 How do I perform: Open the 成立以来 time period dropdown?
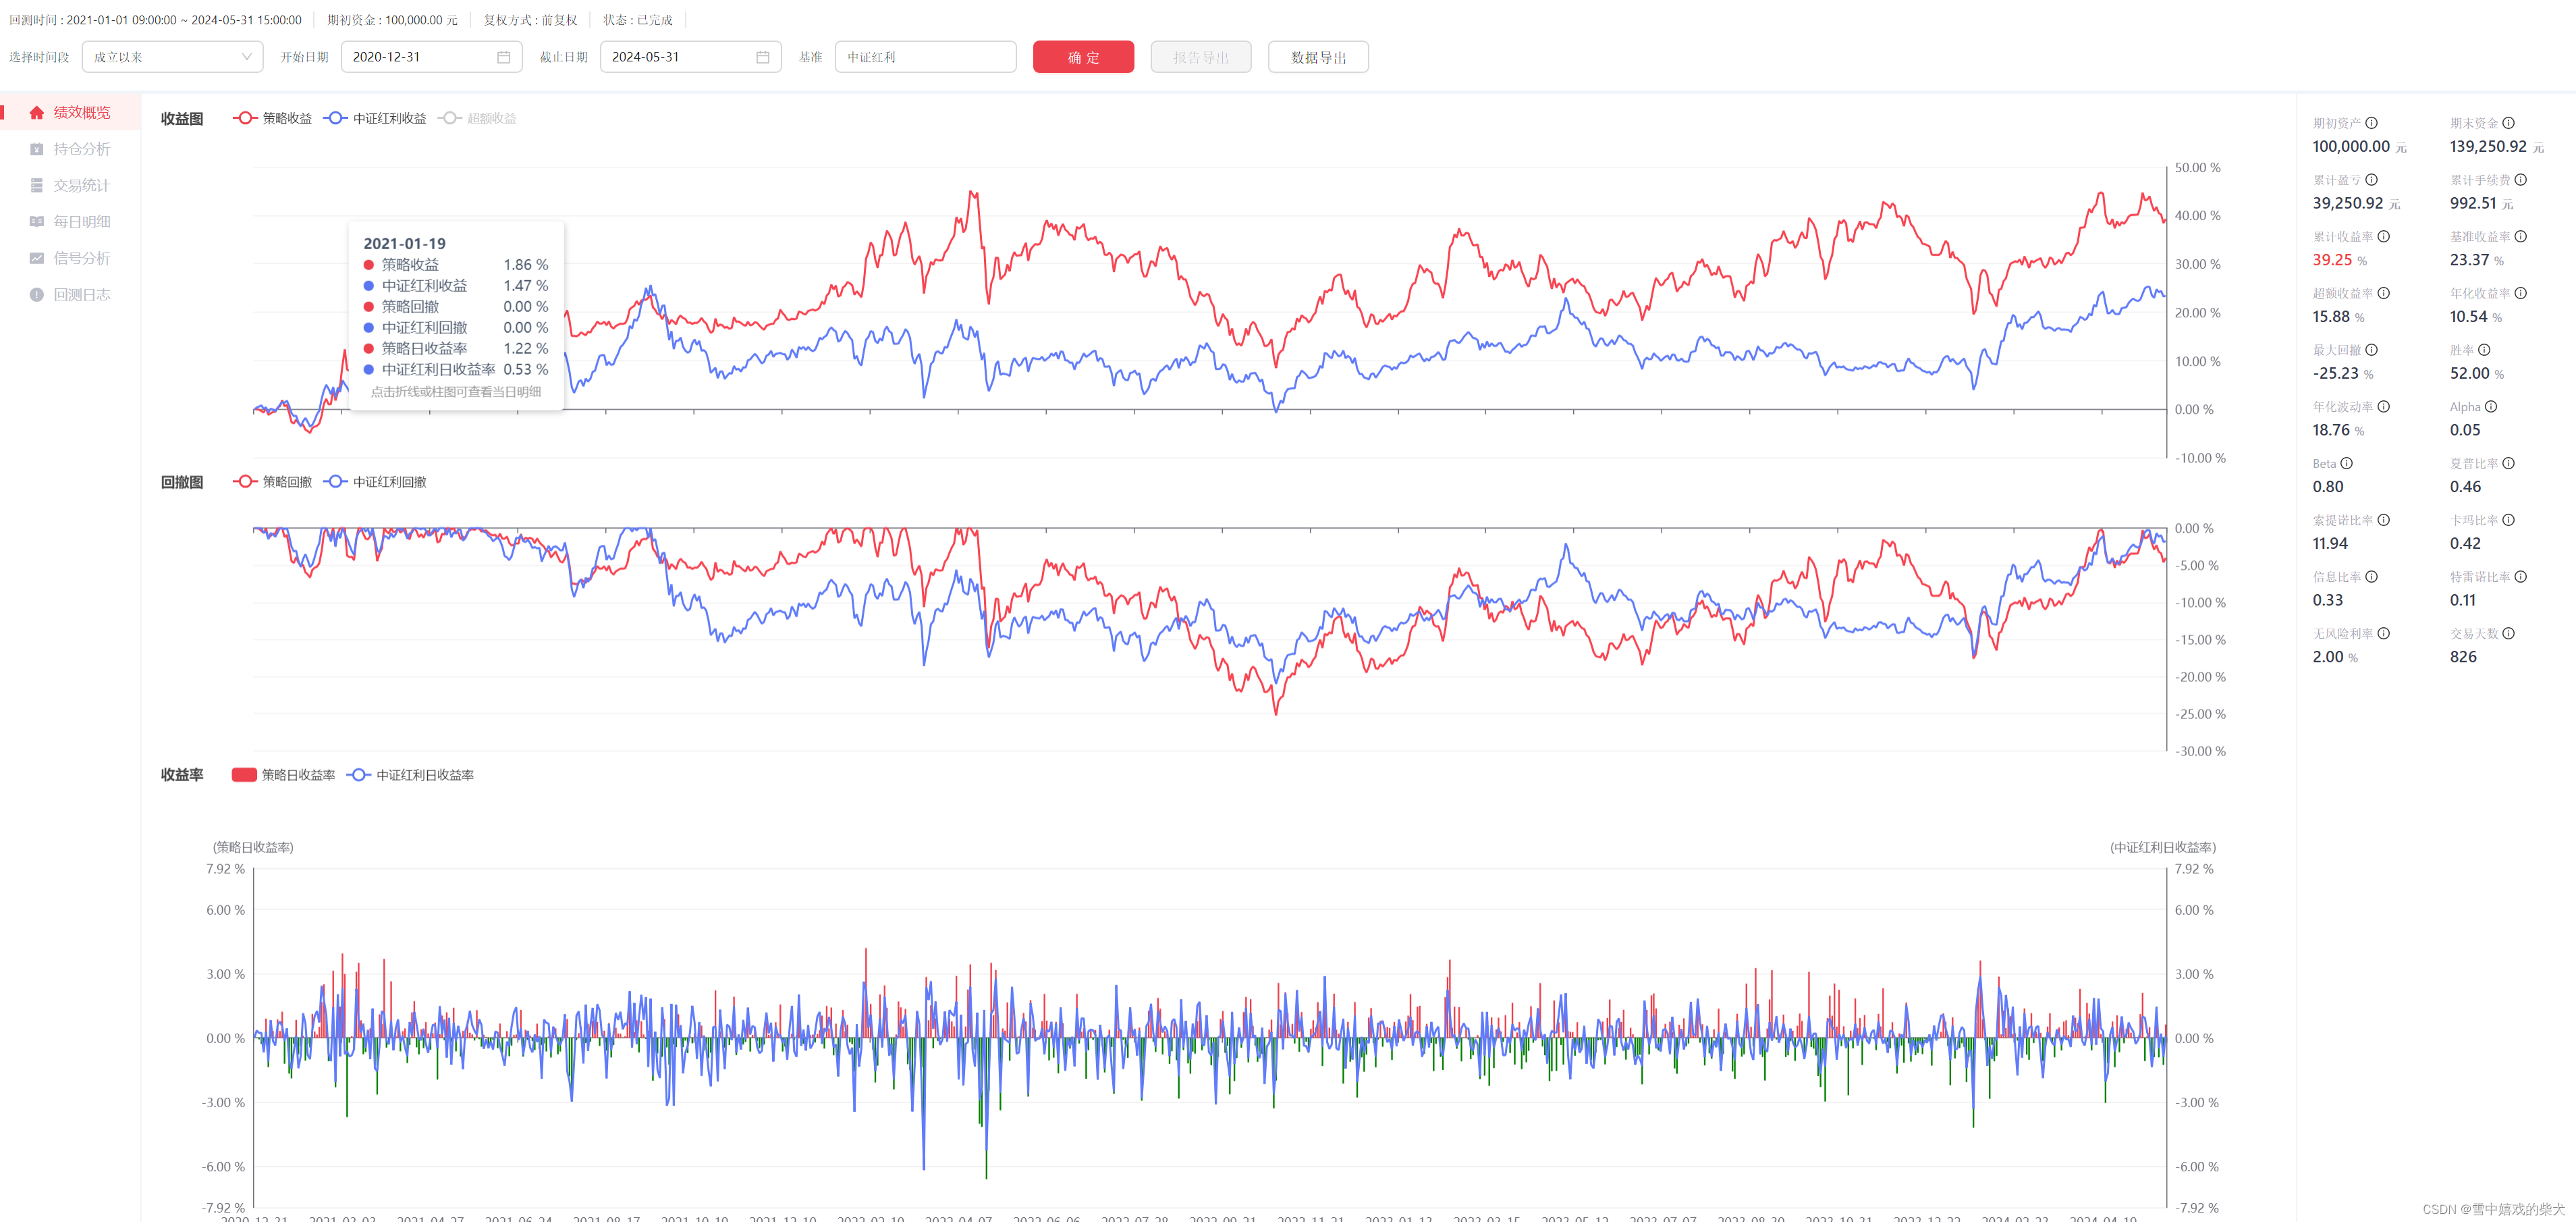[172, 58]
